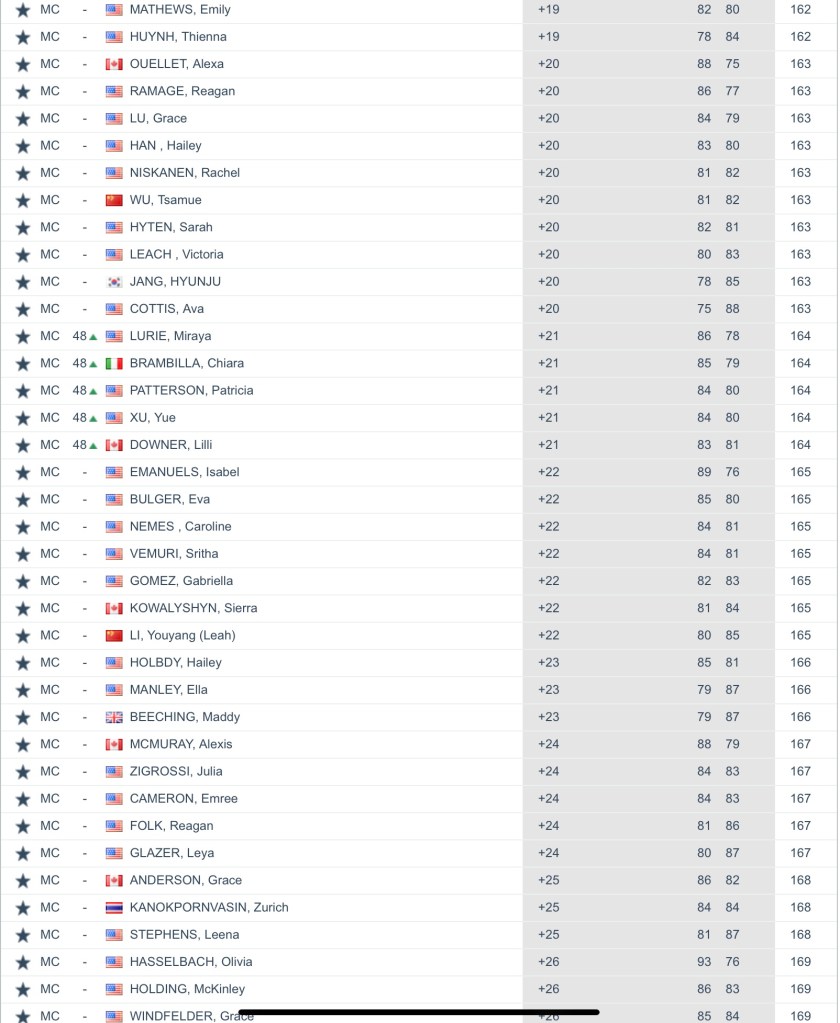Screen dimensions: 840x1023
Task: Toggle favorite star for Olivia Hasselbach
Action: [x=23, y=962]
